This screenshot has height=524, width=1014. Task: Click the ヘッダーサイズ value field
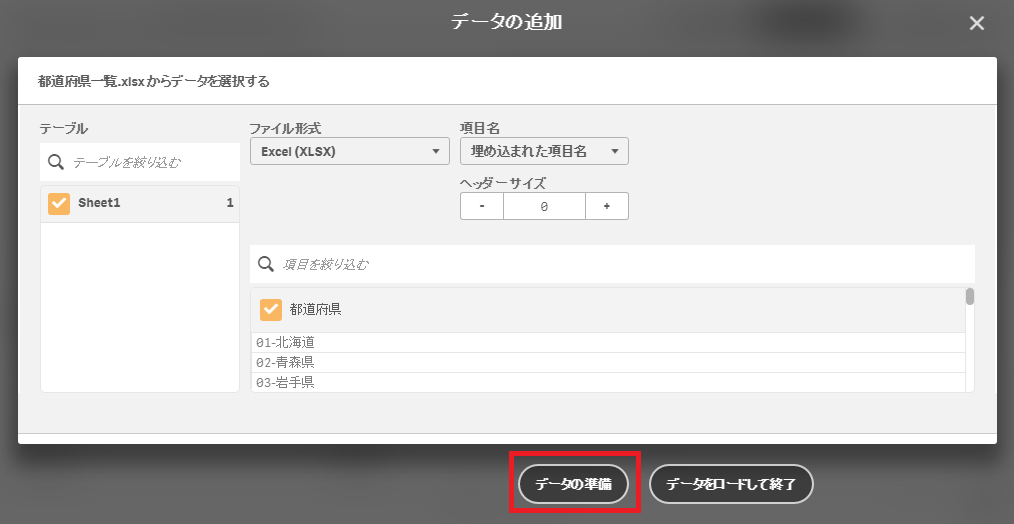[544, 206]
